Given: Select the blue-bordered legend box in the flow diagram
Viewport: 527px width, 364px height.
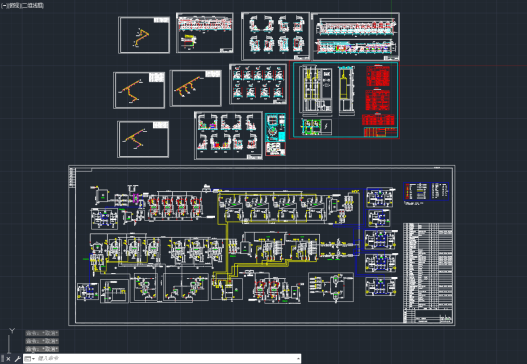Looking at the screenshot, I should (426, 192).
